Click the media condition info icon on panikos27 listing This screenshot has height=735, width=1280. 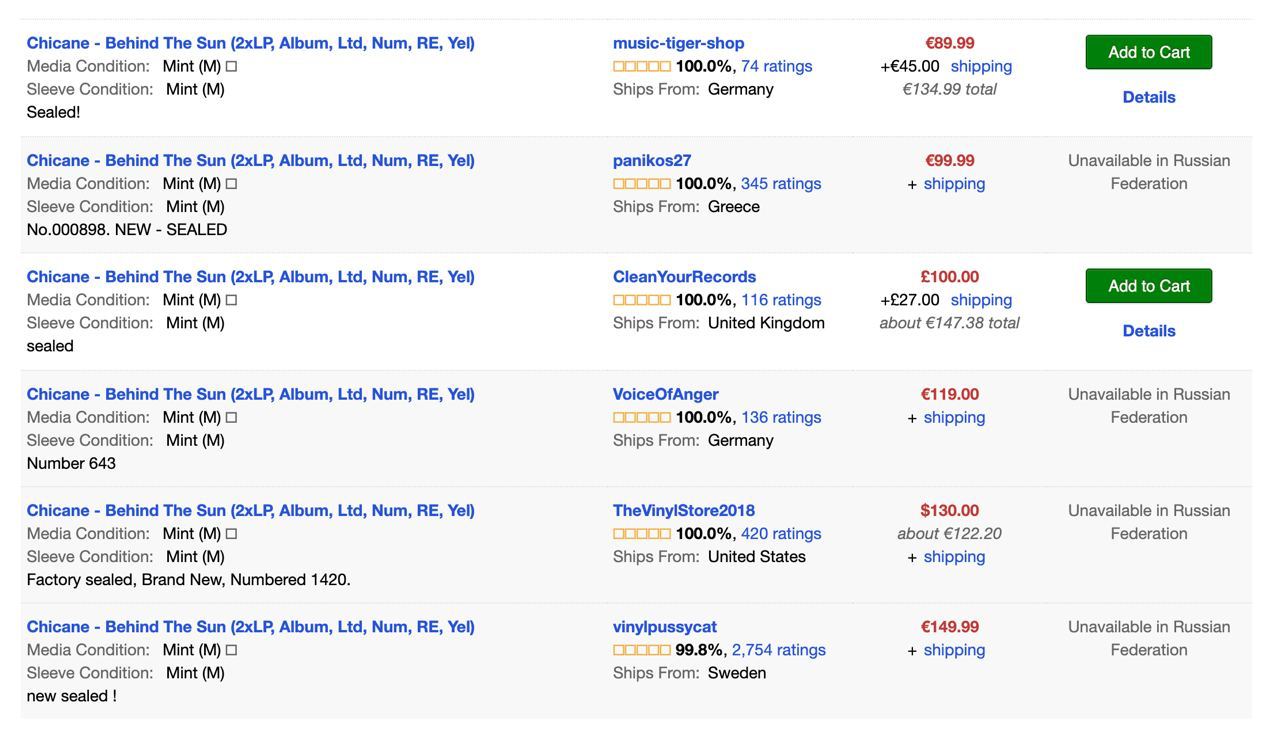[x=231, y=184]
